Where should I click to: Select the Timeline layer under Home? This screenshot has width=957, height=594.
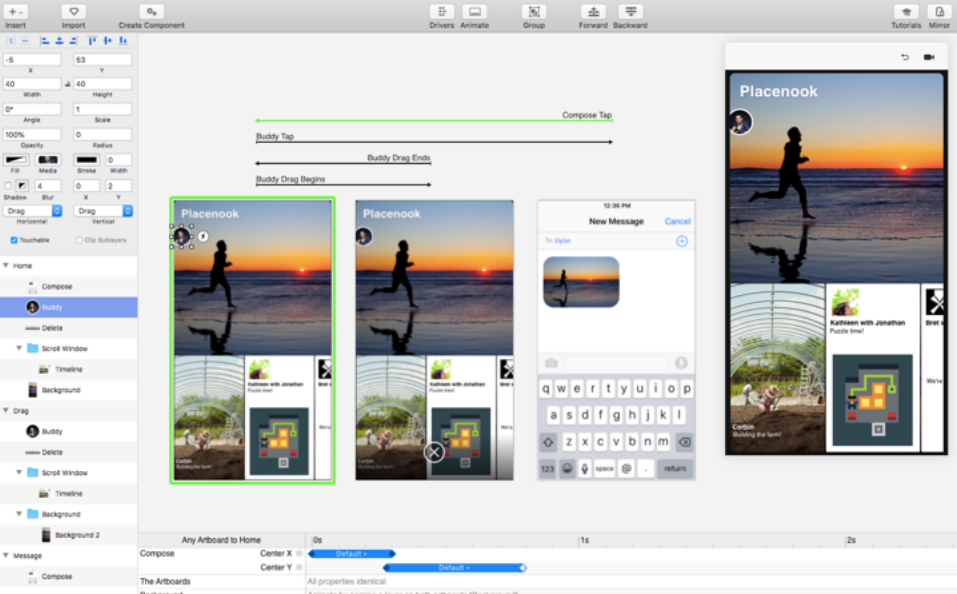tap(68, 369)
